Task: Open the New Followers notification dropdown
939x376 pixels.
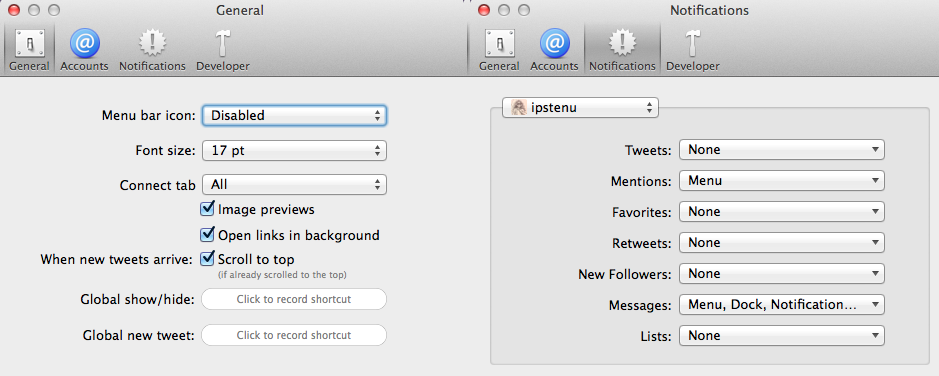Action: [782, 274]
